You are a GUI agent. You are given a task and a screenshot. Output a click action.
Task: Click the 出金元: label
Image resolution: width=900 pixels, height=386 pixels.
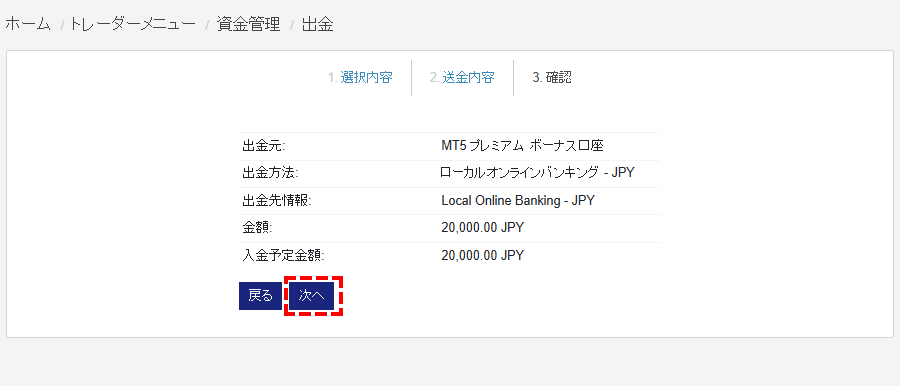coord(264,146)
